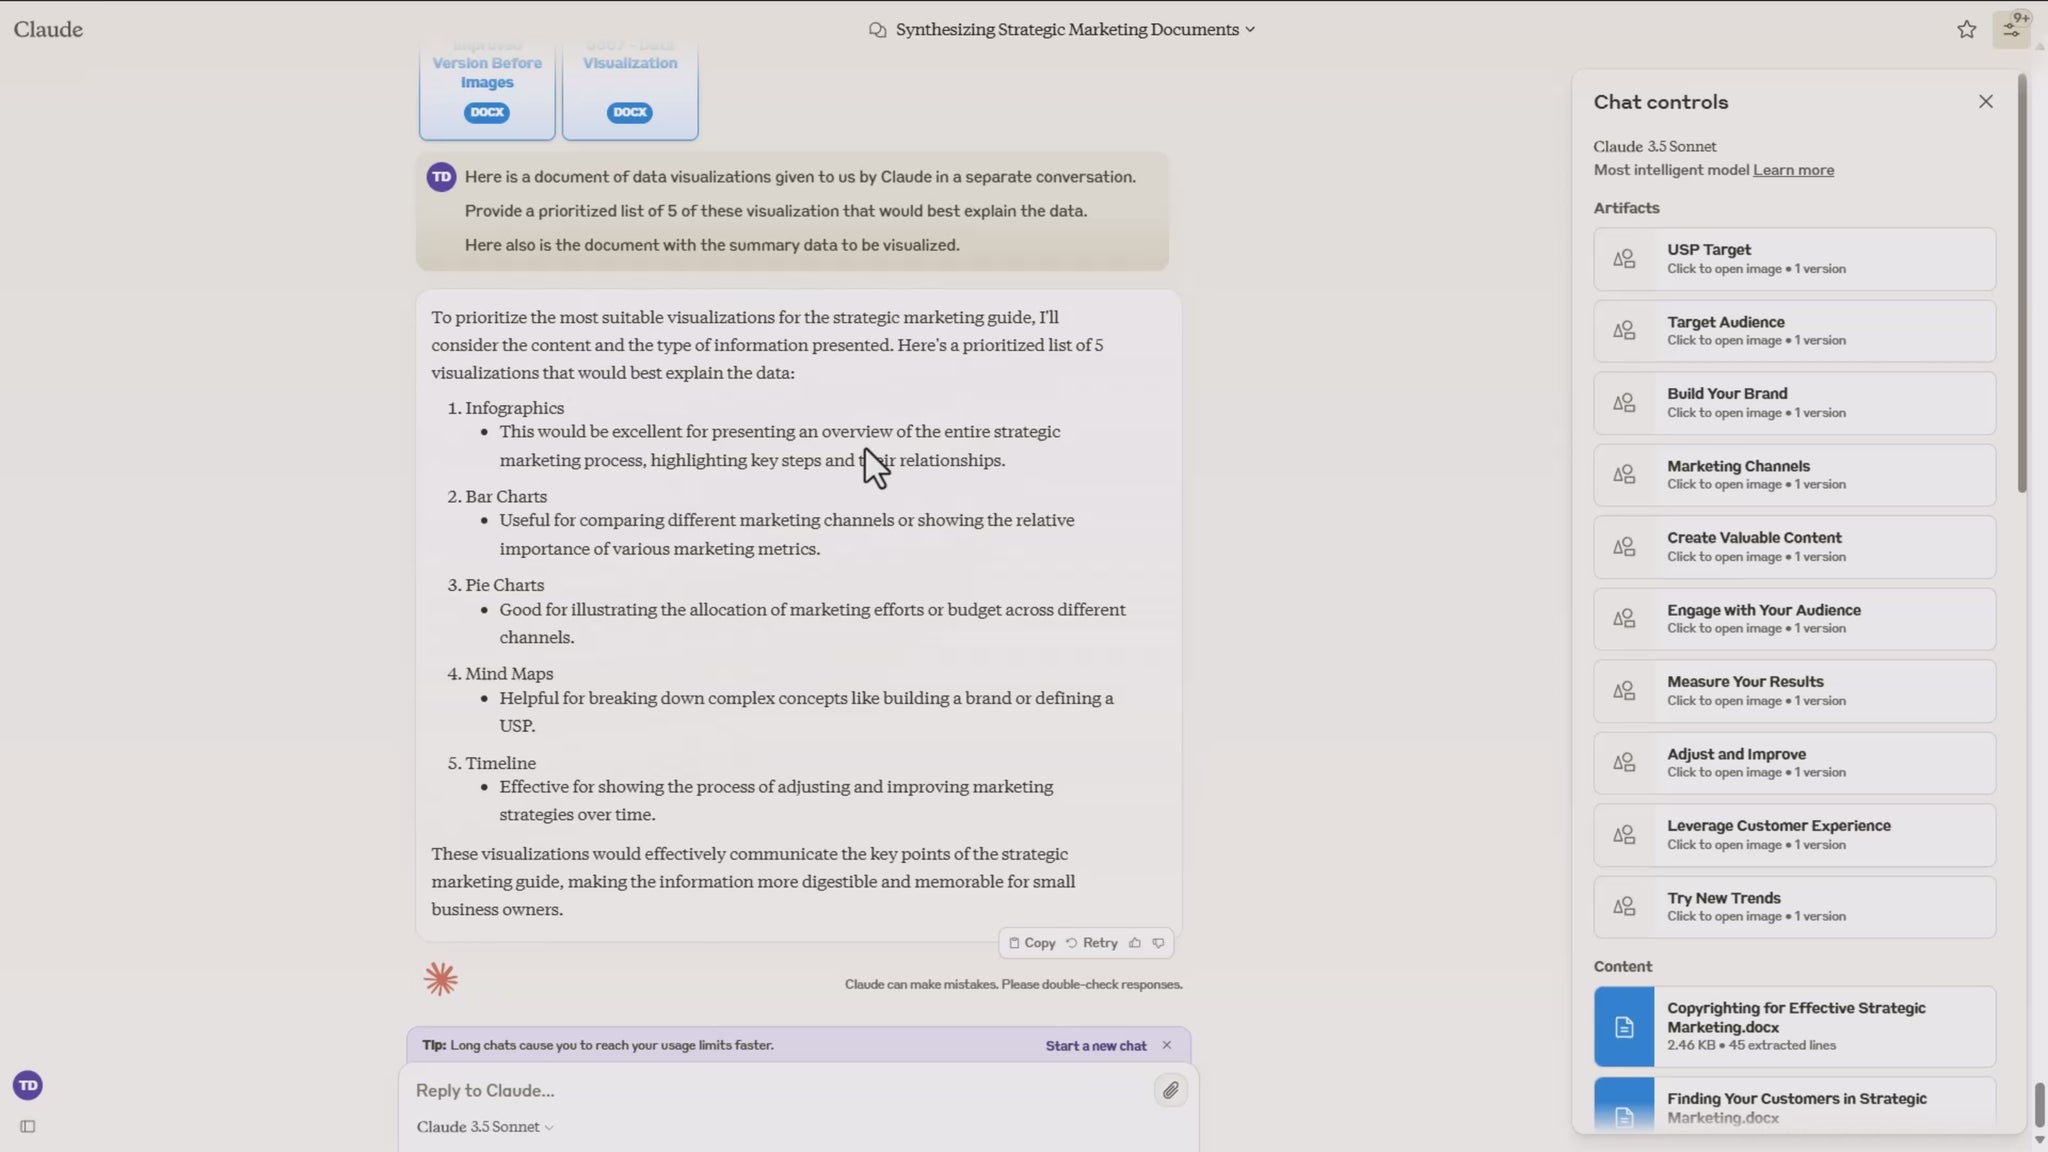
Task: Click the paperclip attach file icon
Action: 1170,1090
